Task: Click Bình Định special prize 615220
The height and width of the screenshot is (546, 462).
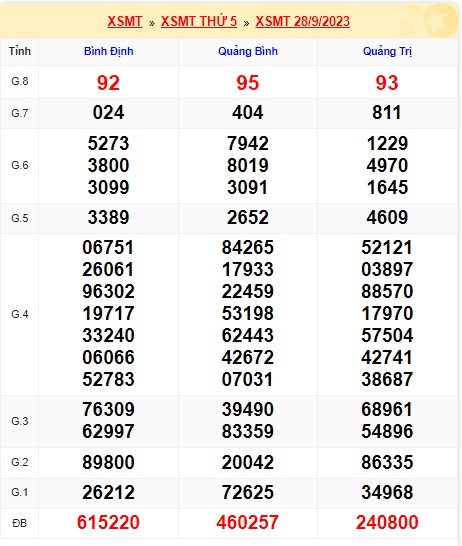Action: point(108,522)
